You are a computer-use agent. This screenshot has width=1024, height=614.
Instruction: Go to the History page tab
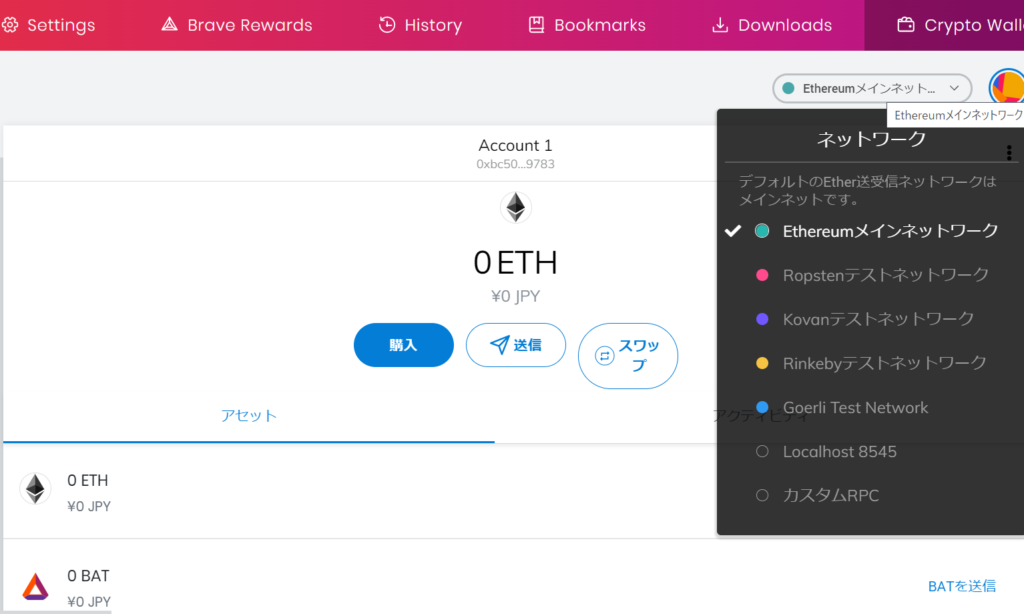click(x=421, y=25)
